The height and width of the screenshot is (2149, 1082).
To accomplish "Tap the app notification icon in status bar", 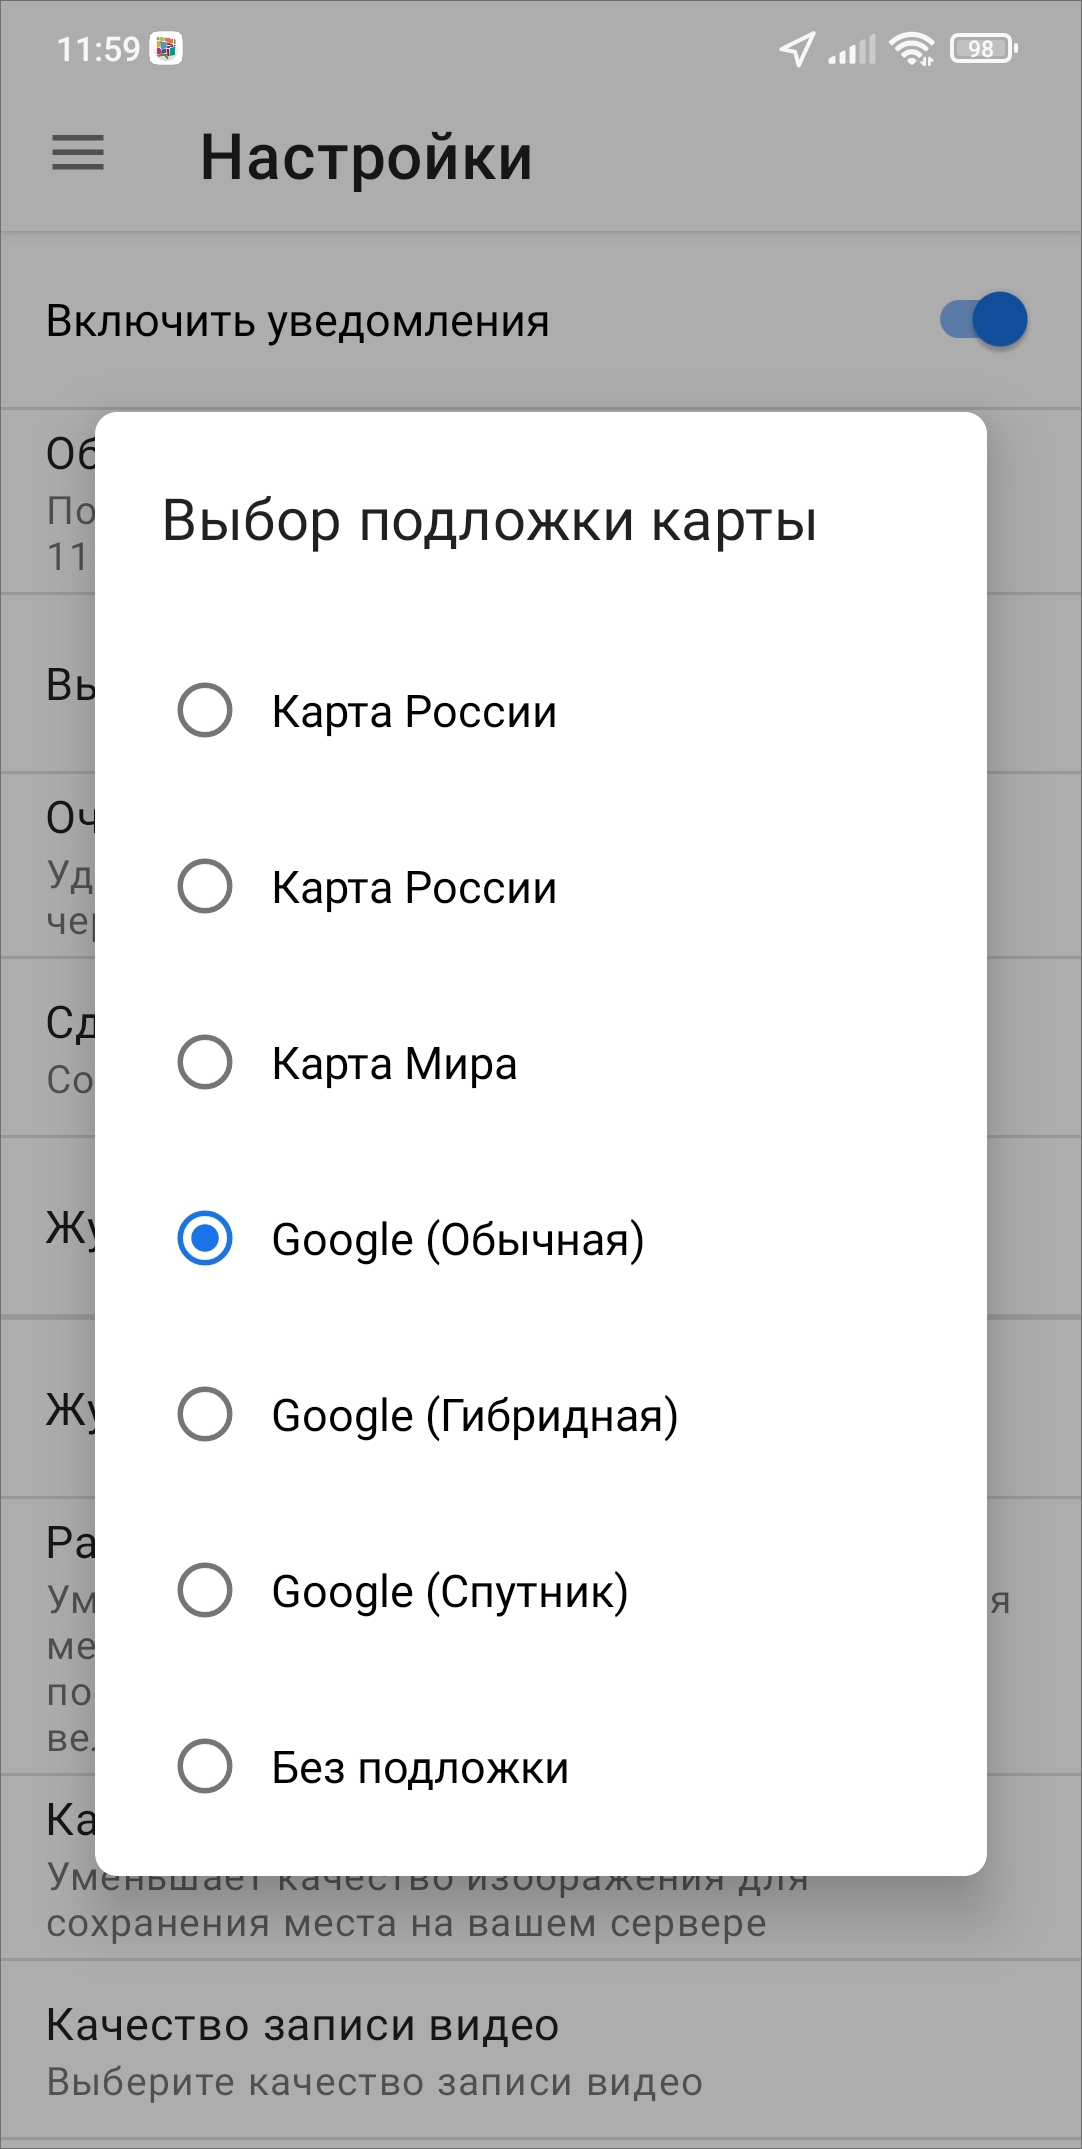I will [x=166, y=48].
